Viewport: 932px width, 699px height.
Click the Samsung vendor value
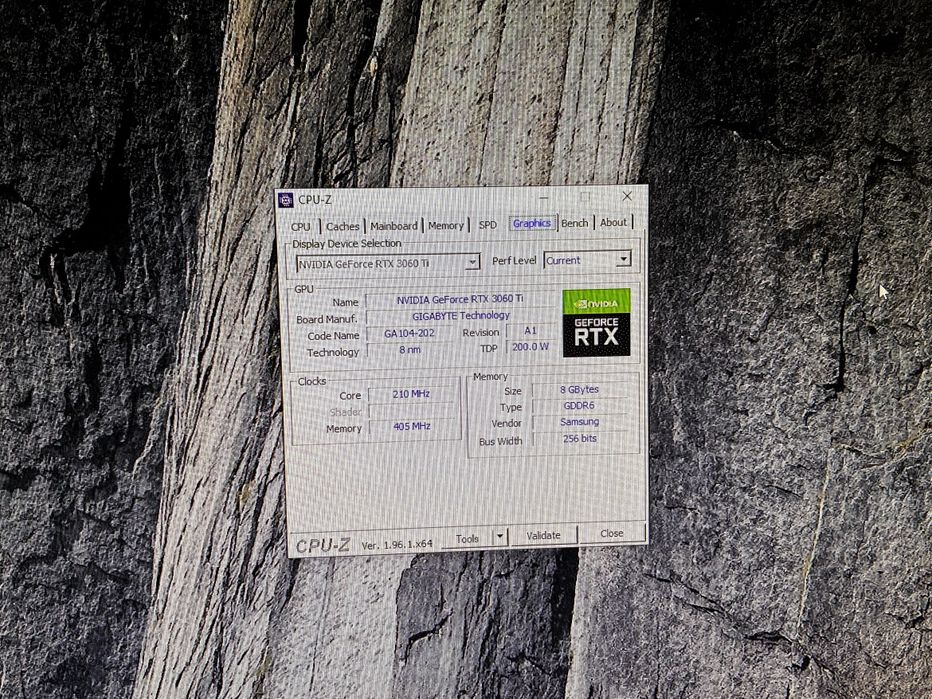[580, 422]
